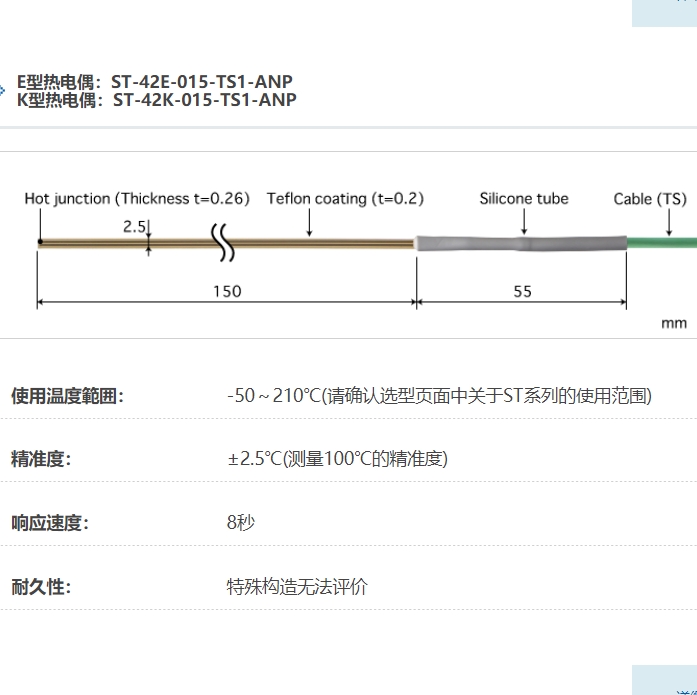Click the 2.5 width dimension
The width and height of the screenshot is (697, 695).
tap(134, 227)
